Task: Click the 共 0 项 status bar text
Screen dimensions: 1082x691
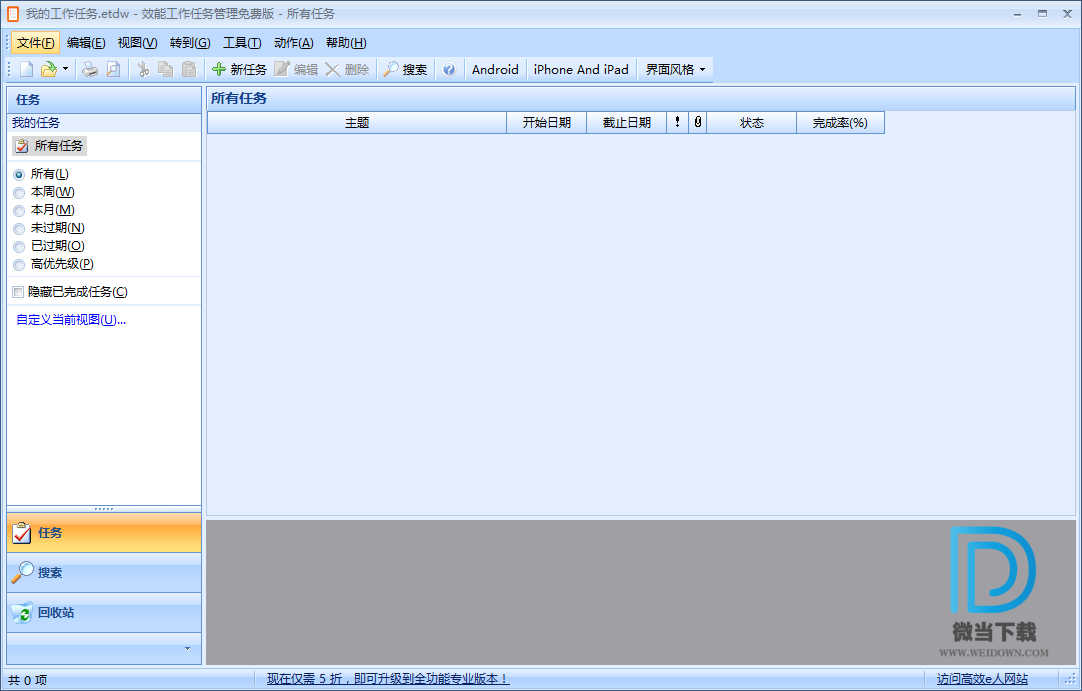Action: pos(28,680)
